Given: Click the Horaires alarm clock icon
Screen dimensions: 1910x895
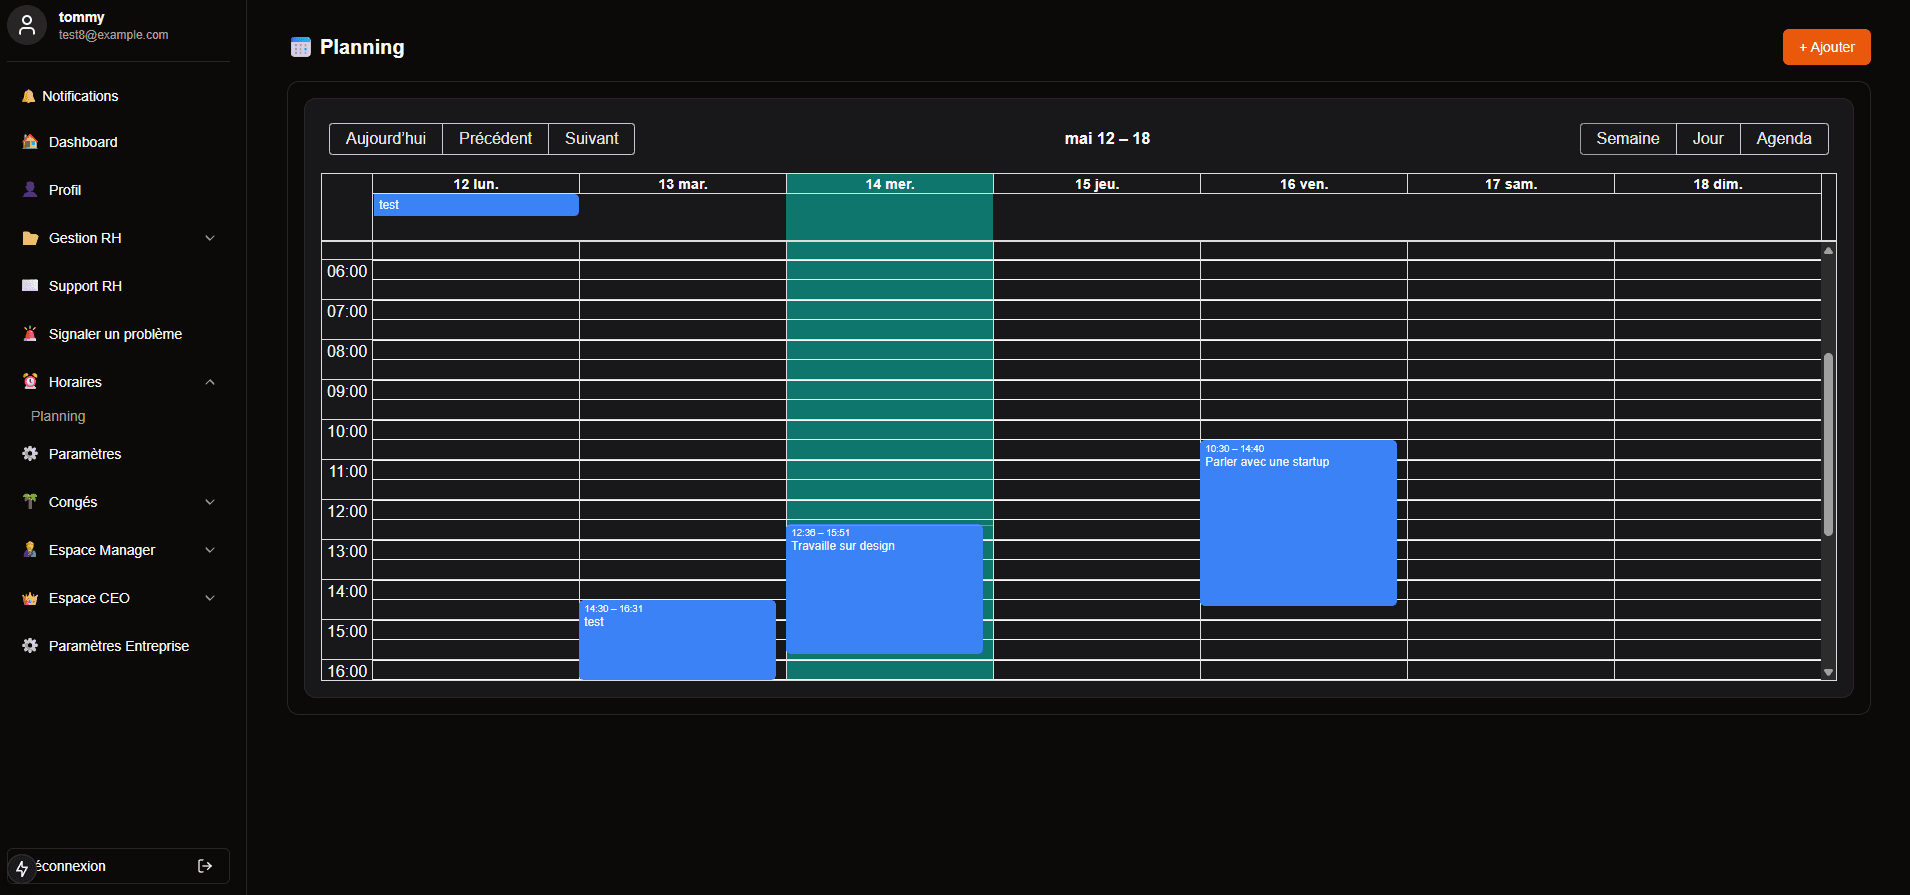Looking at the screenshot, I should pos(30,382).
